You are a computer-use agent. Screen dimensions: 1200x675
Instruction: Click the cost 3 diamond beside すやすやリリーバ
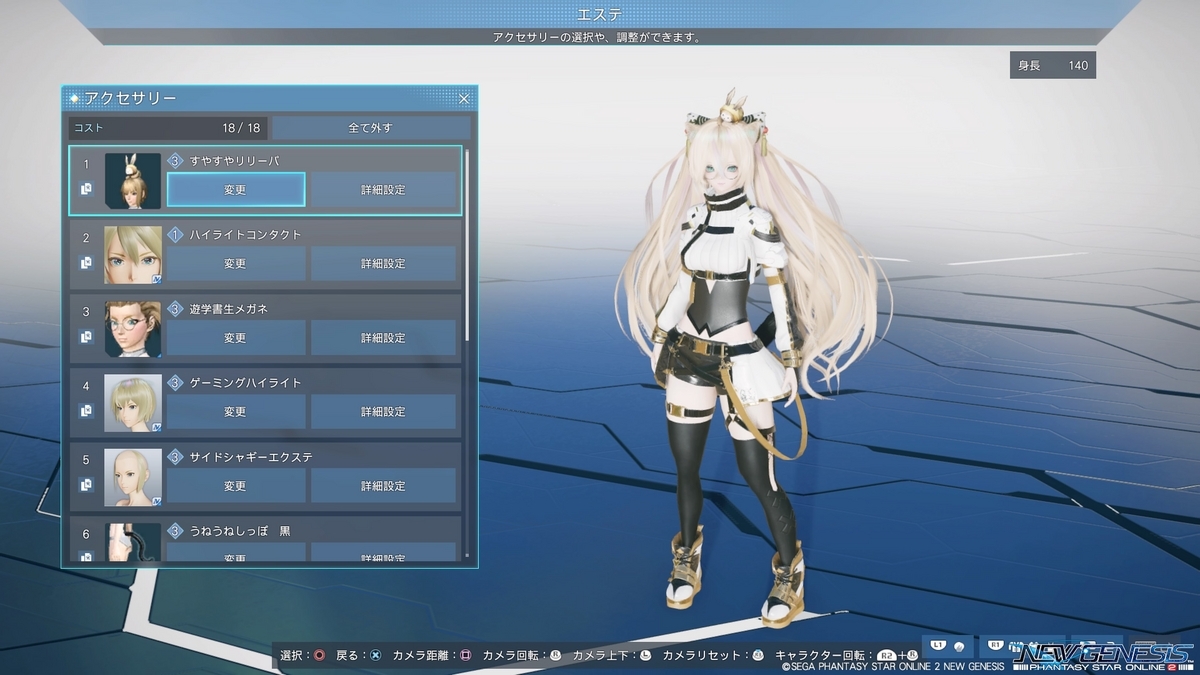tap(175, 160)
